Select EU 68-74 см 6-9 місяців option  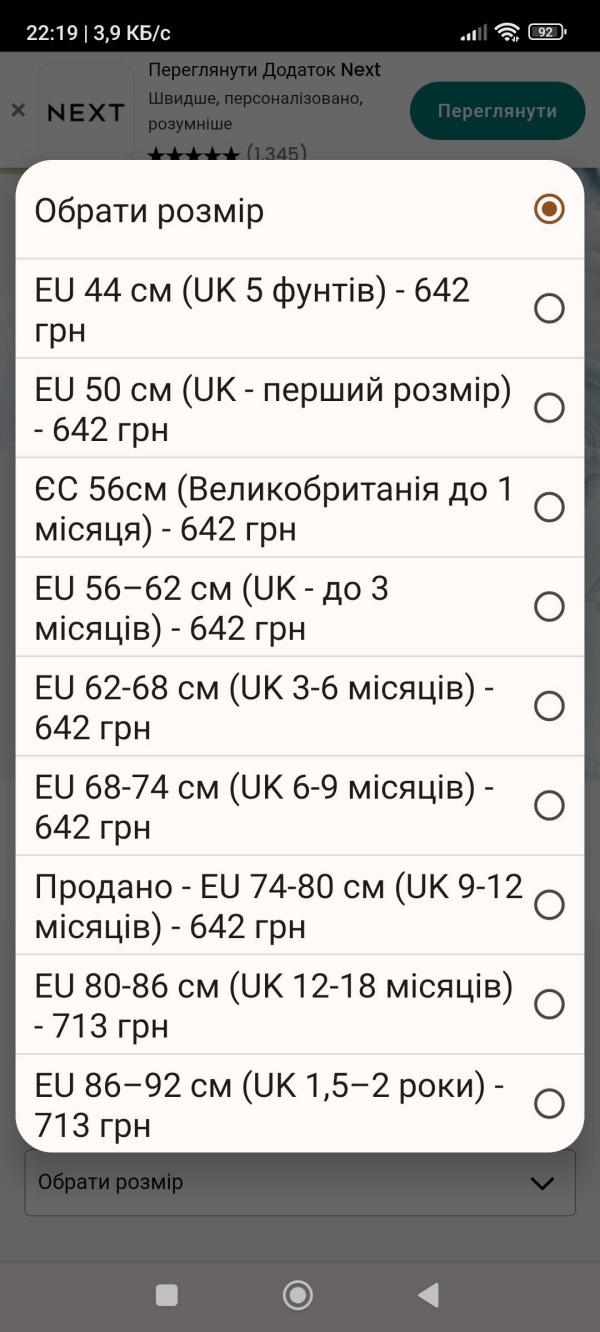(x=549, y=805)
